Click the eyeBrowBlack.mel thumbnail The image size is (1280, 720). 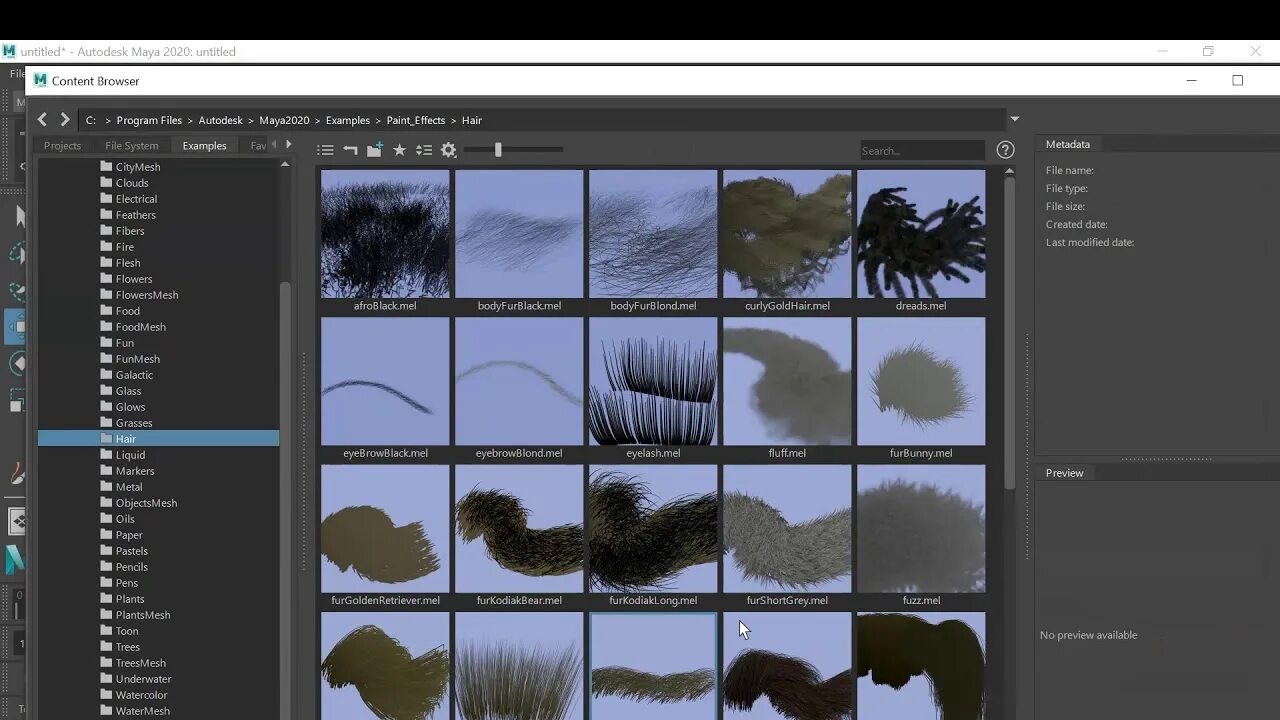385,381
